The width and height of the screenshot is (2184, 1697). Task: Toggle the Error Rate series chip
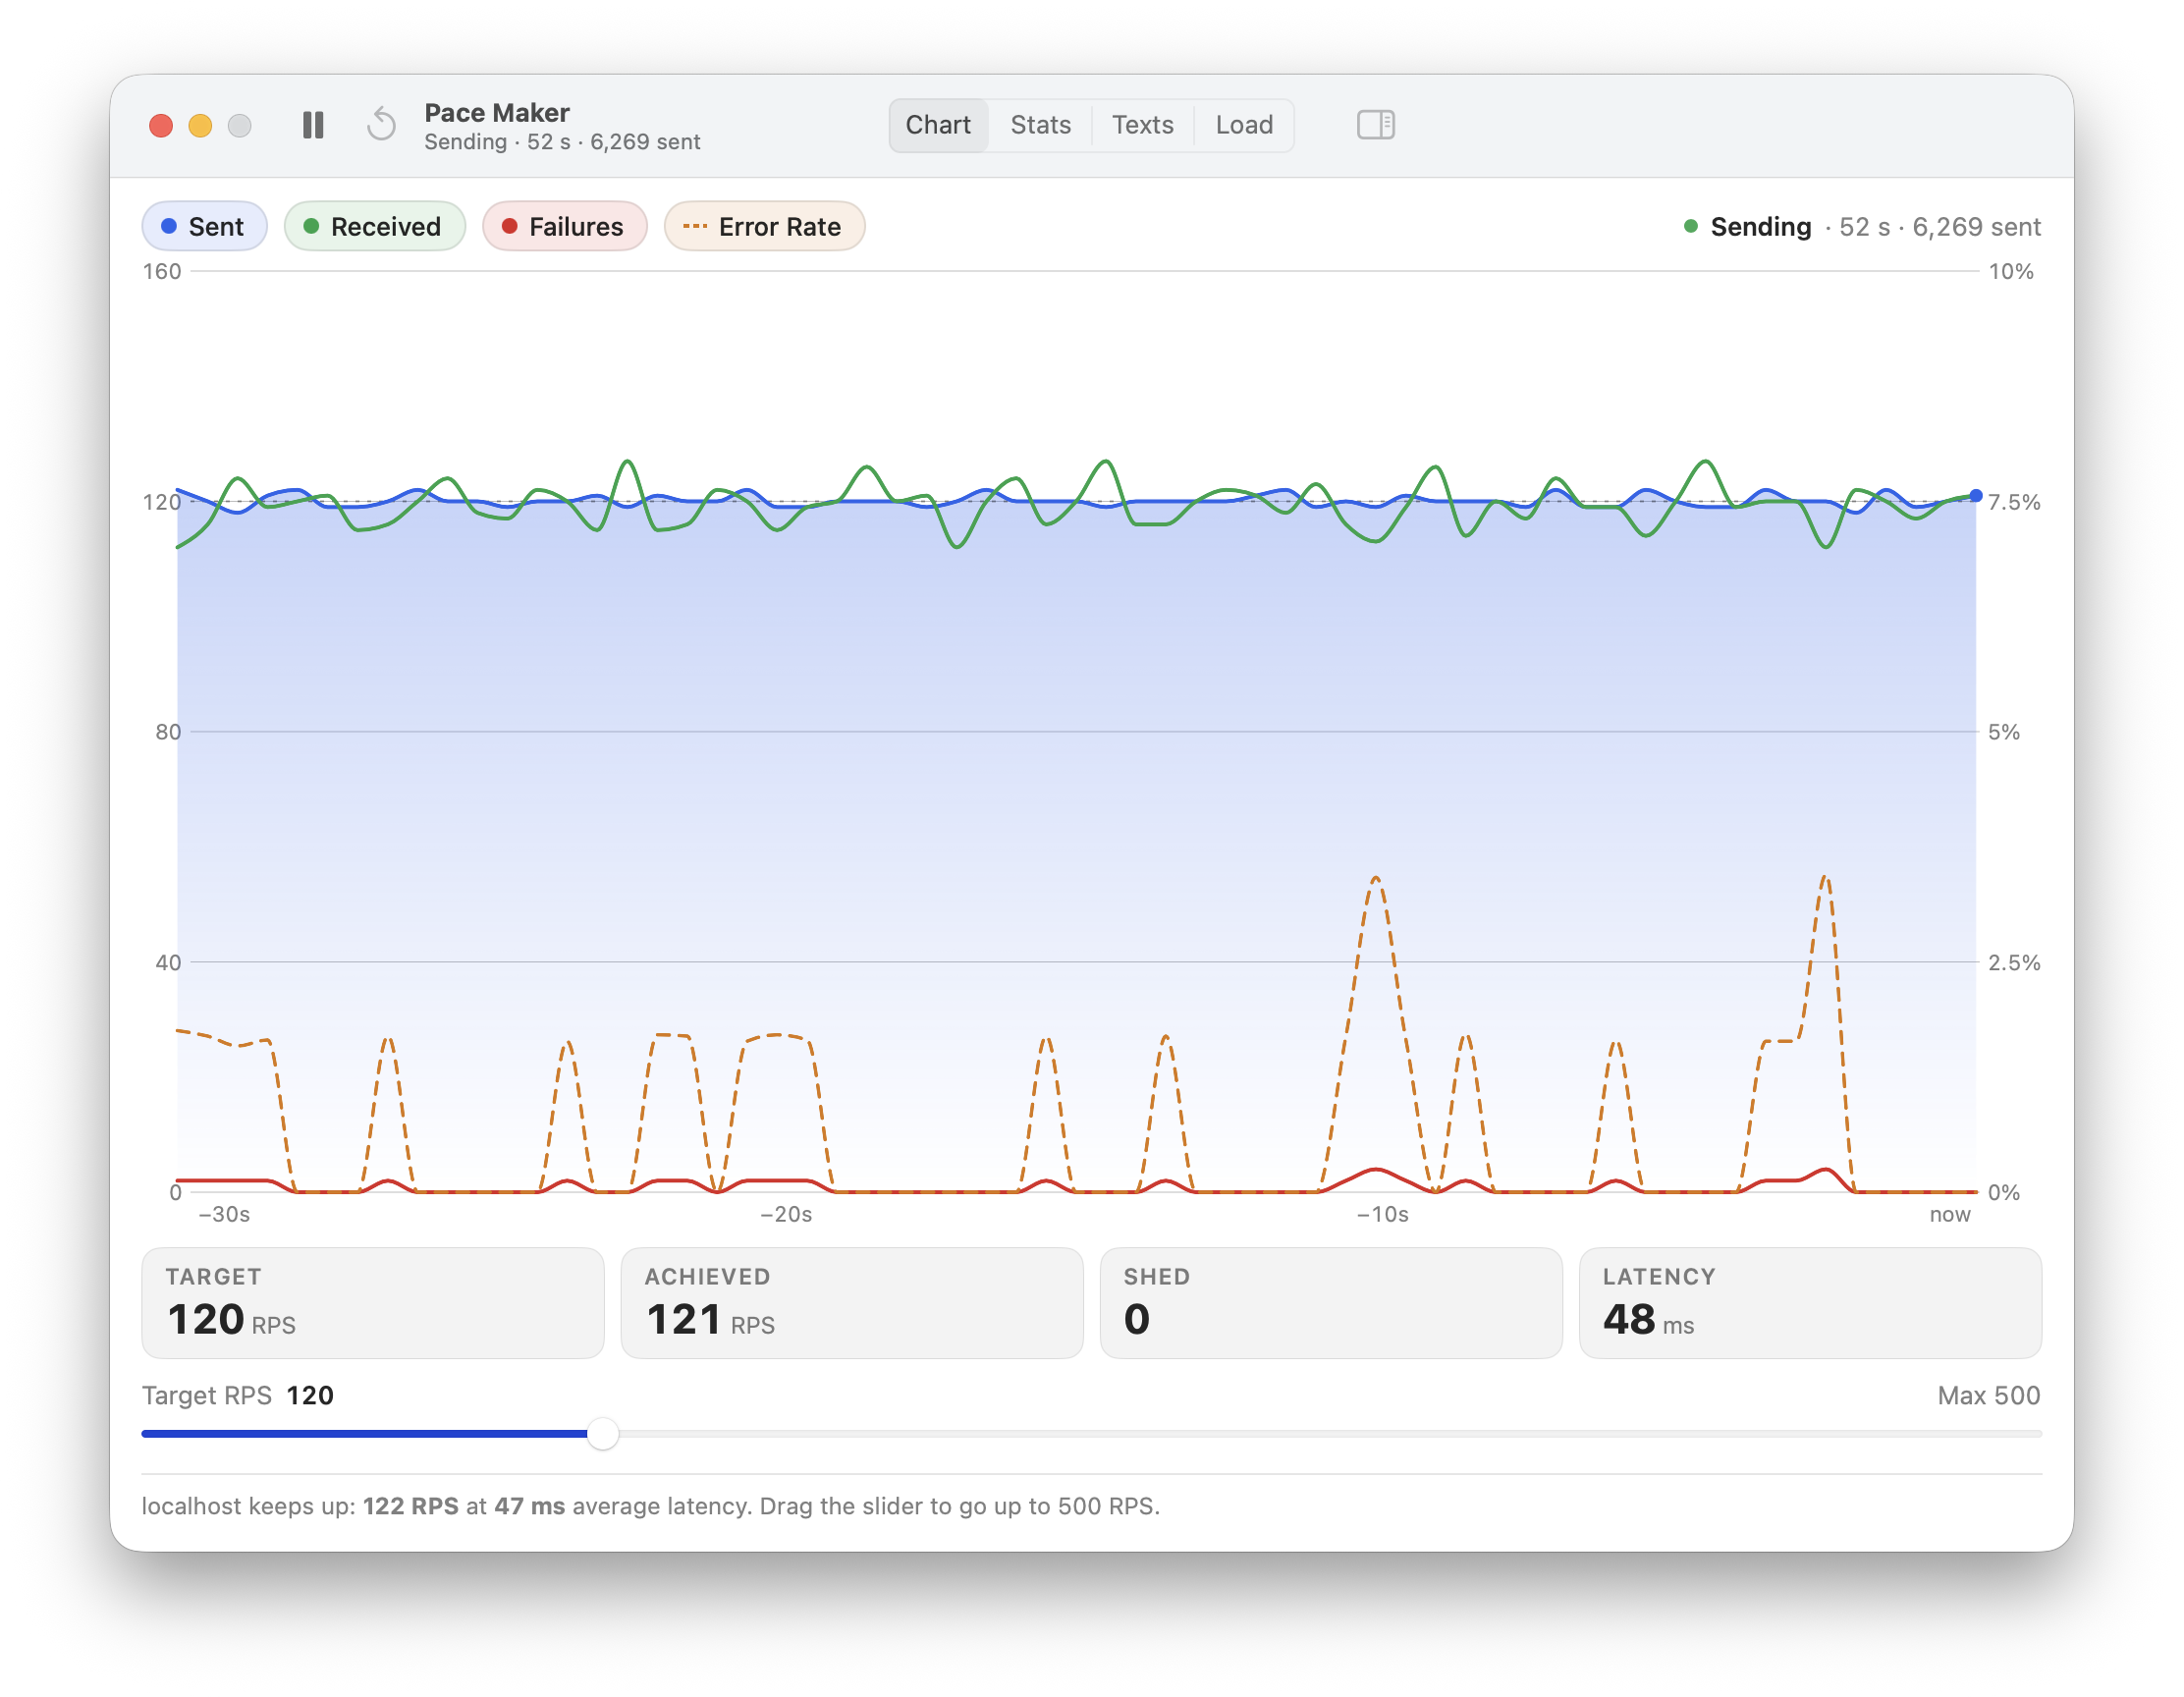(764, 227)
